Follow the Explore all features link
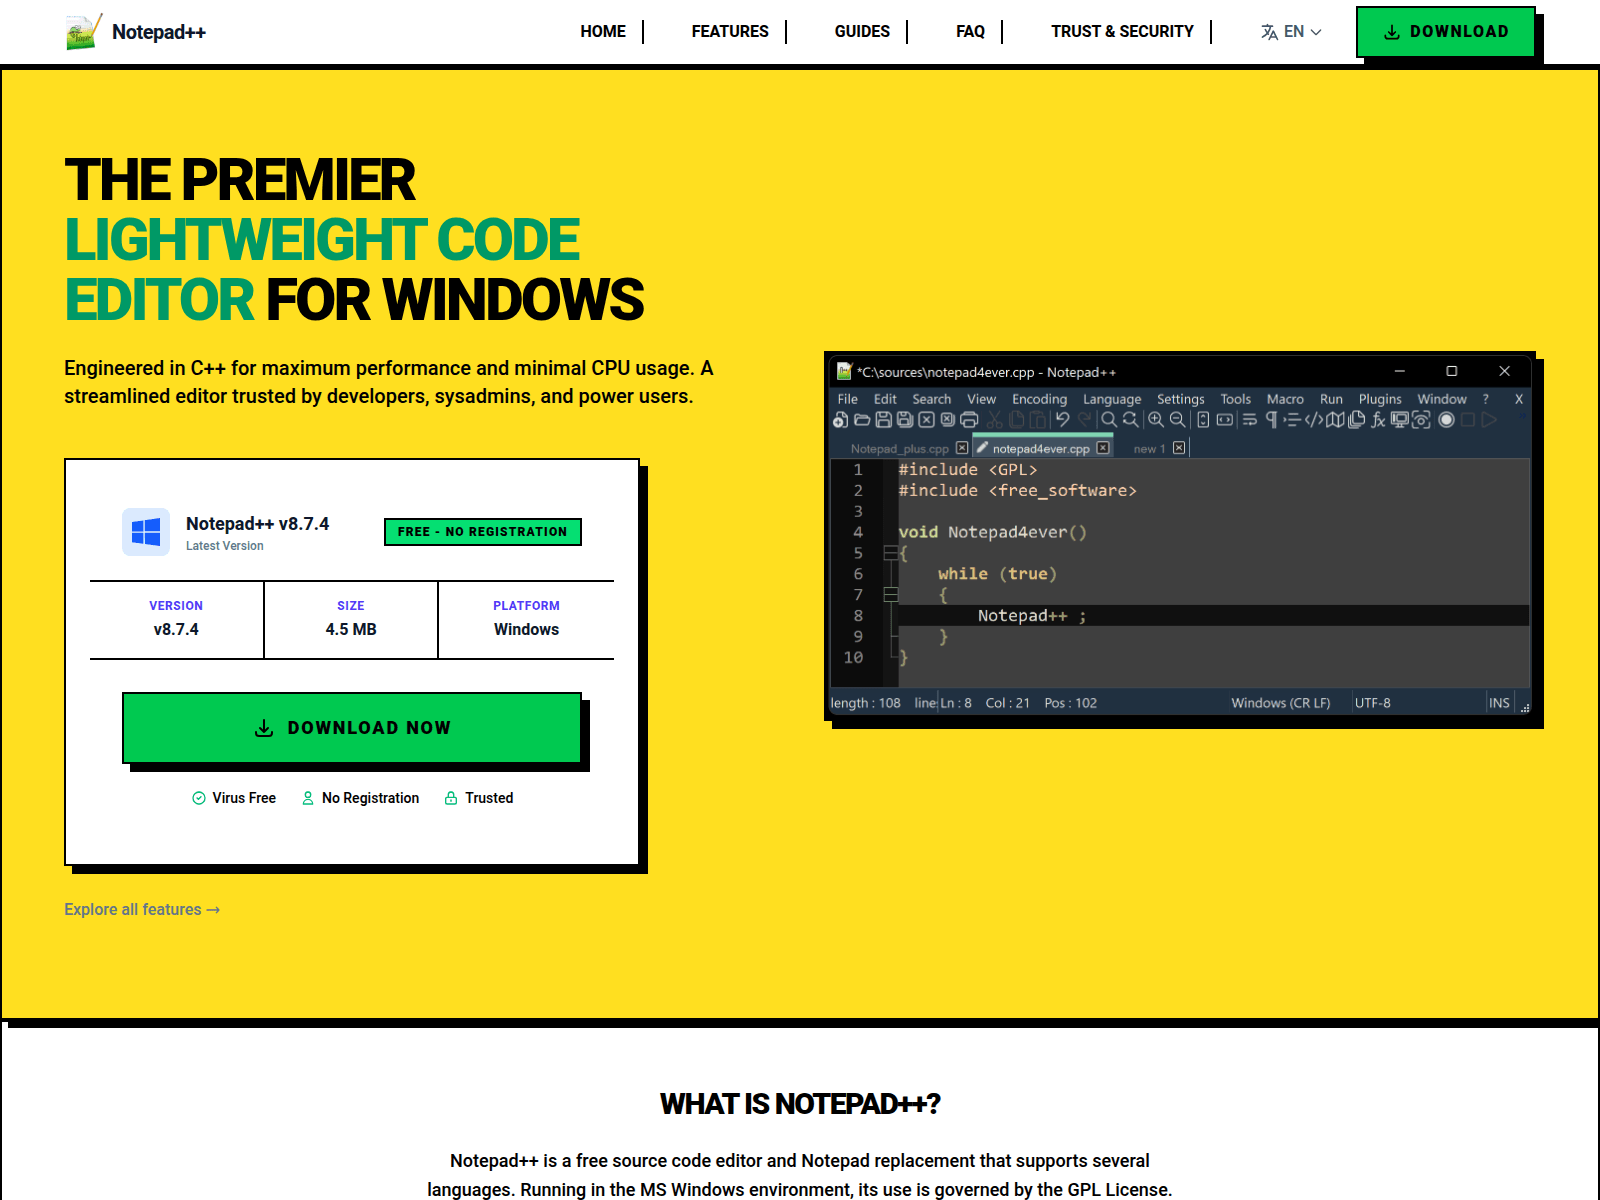This screenshot has height=1200, width=1600. pos(142,909)
